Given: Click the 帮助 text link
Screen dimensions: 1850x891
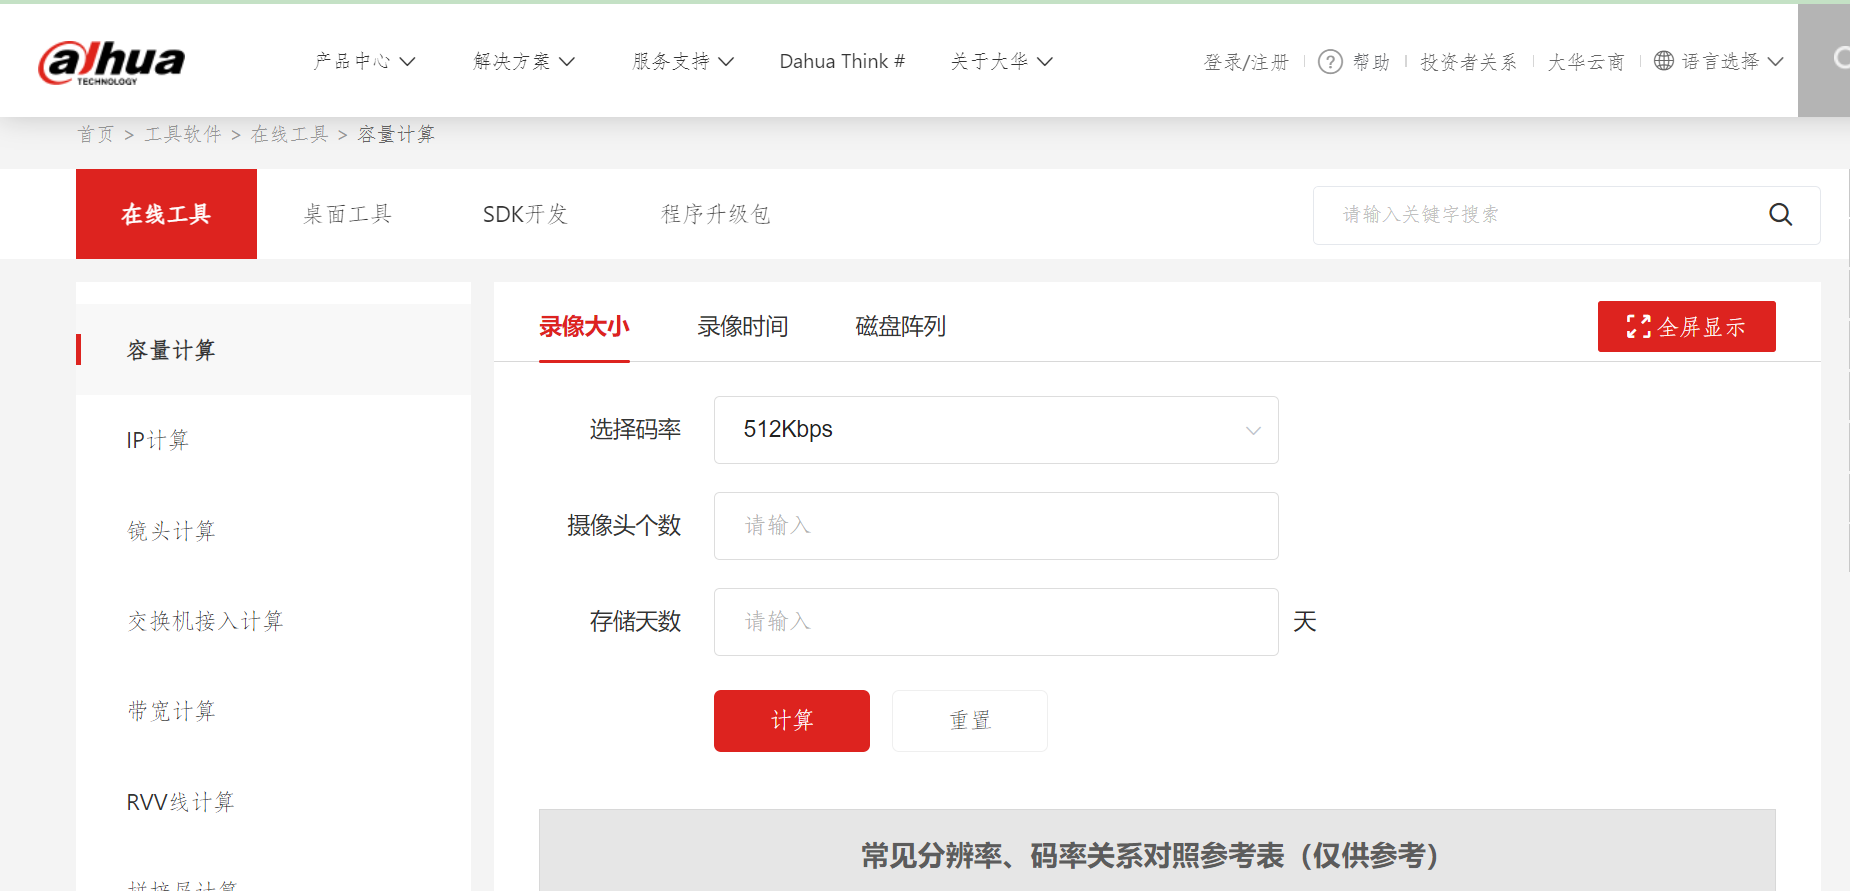Looking at the screenshot, I should click(x=1371, y=62).
